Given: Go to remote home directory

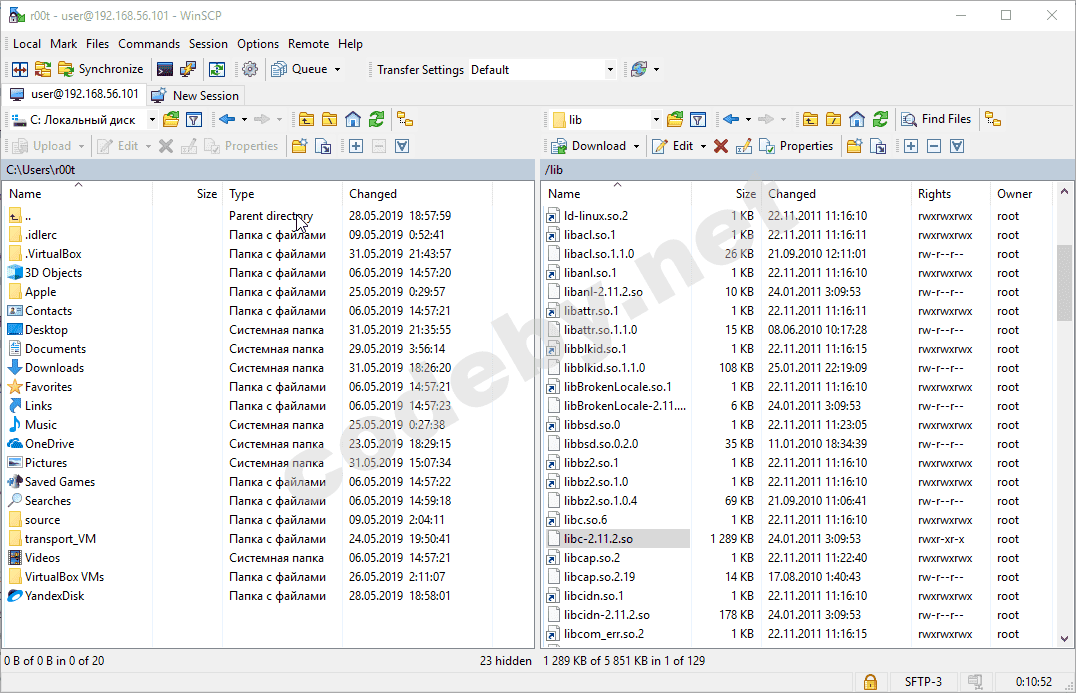Looking at the screenshot, I should click(x=857, y=119).
